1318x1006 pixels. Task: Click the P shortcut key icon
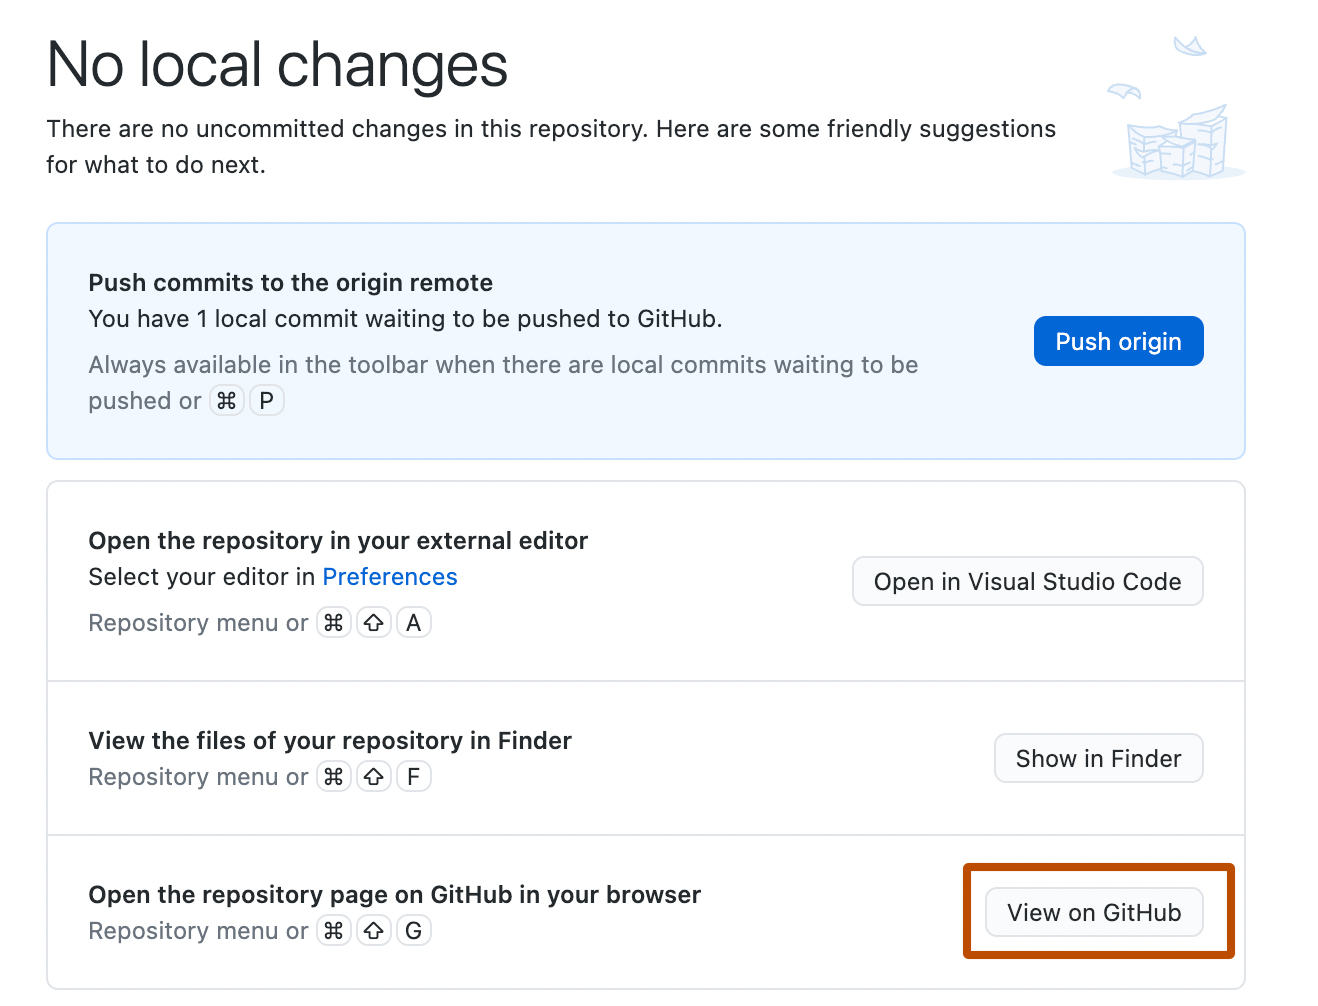[266, 400]
